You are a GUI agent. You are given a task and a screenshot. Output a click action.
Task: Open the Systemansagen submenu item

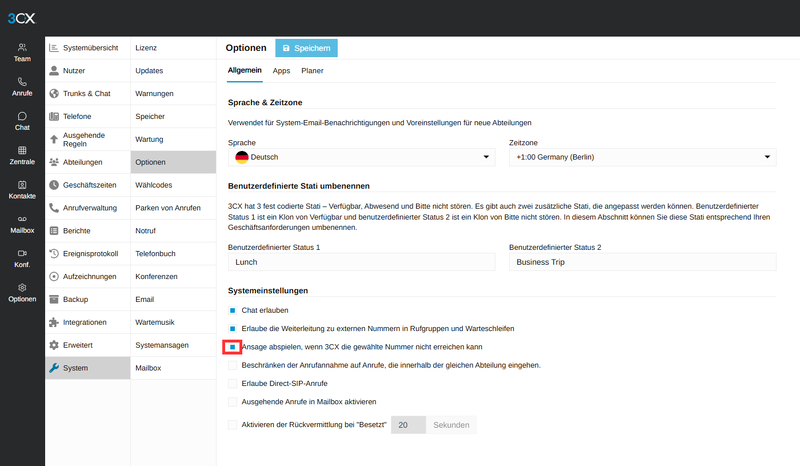(x=173, y=345)
